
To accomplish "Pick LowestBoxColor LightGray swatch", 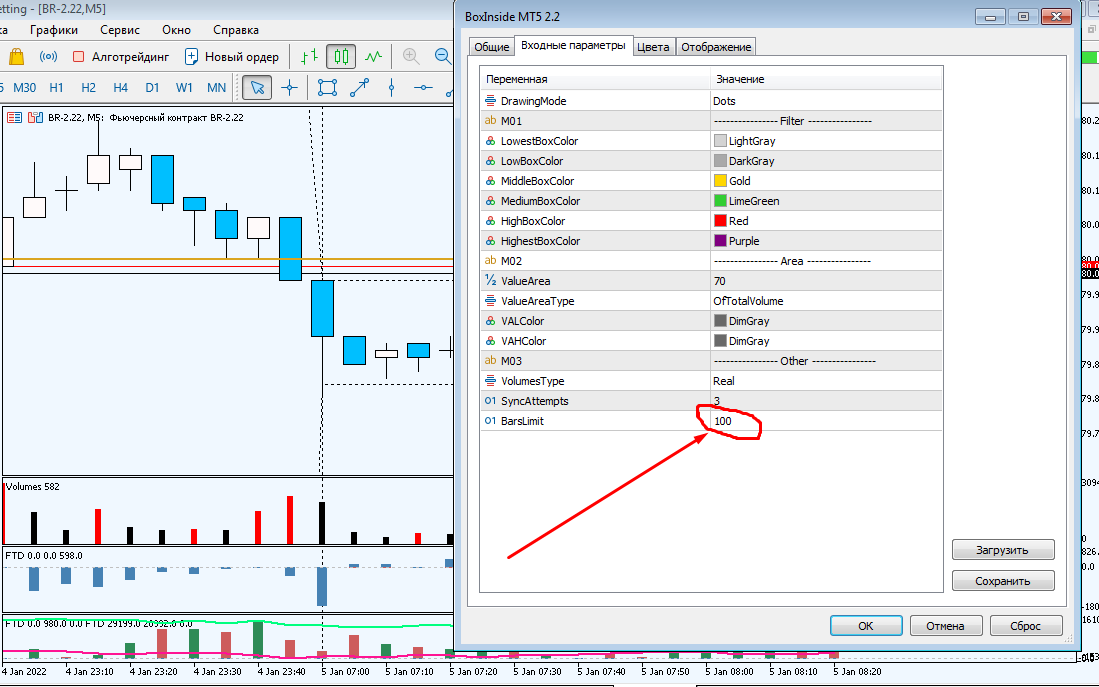I will pyautogui.click(x=720, y=140).
